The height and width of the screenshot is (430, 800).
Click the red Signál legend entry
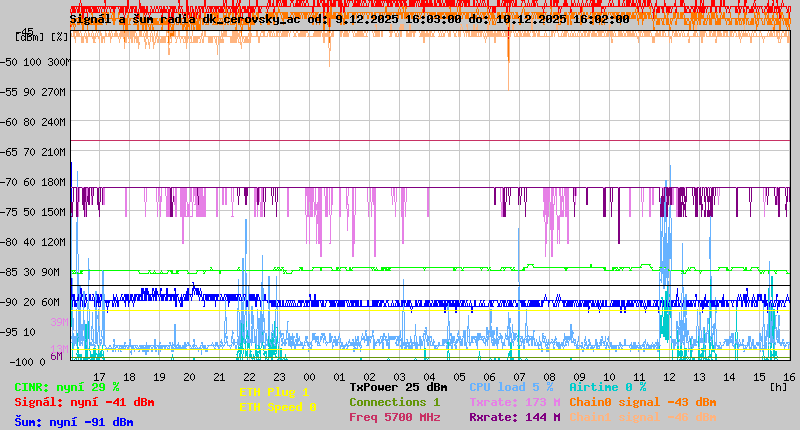[x=84, y=402]
